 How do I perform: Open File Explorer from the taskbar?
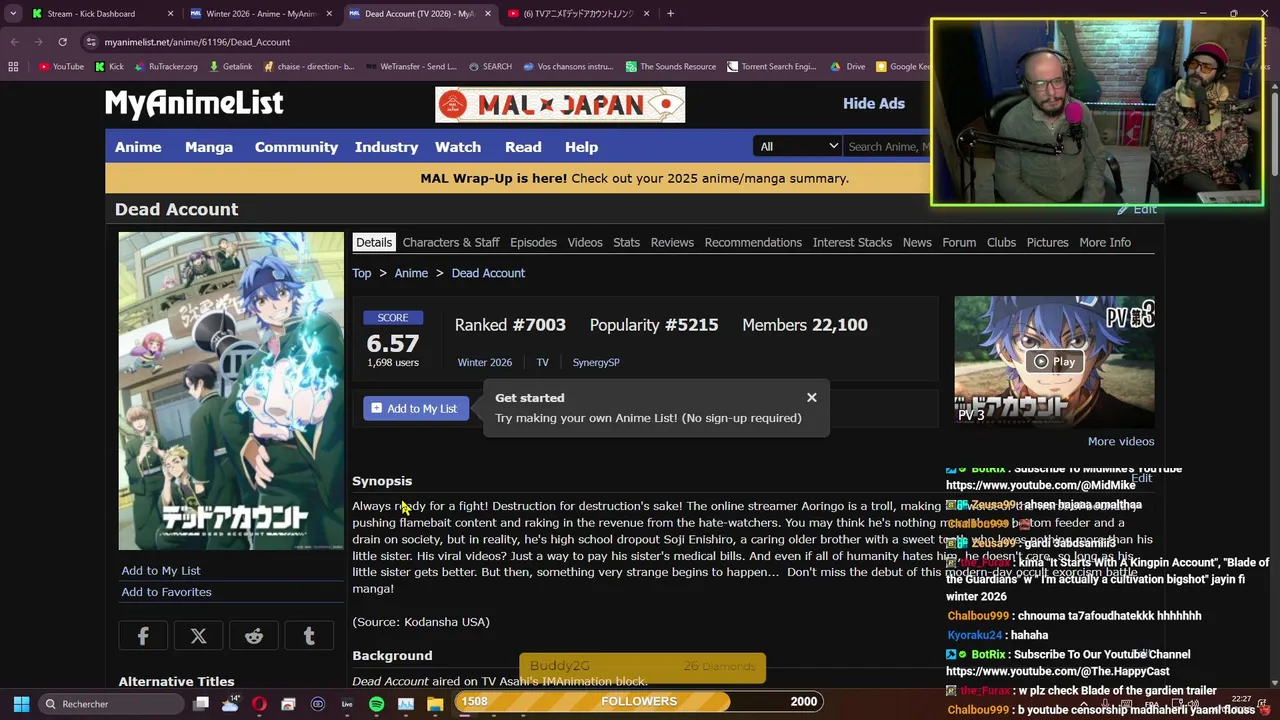435,704
